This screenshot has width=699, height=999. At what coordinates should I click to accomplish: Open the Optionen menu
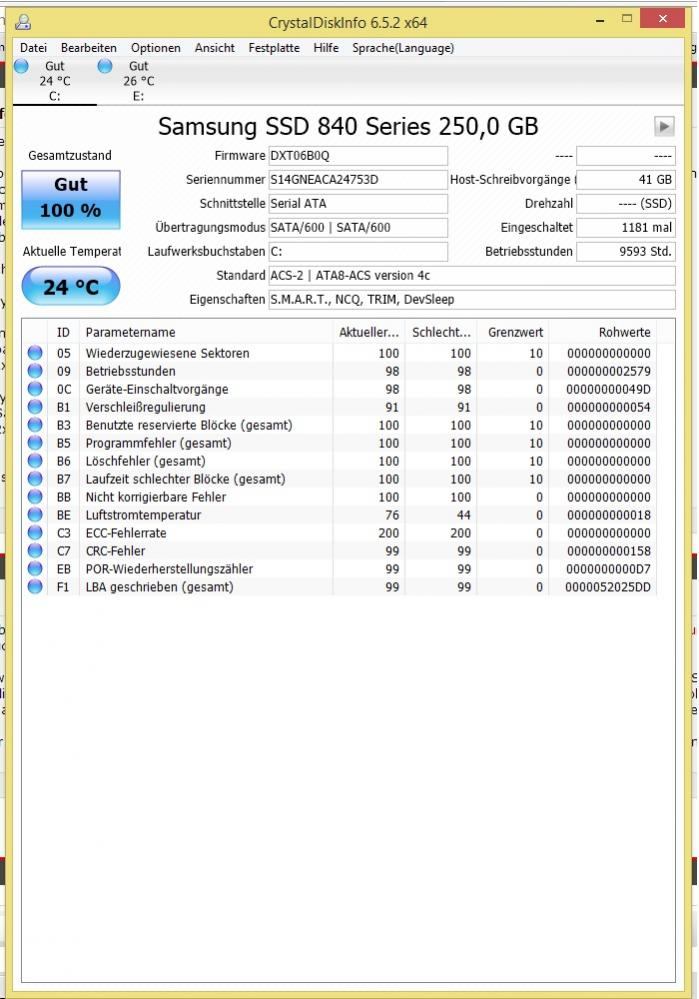tap(155, 48)
